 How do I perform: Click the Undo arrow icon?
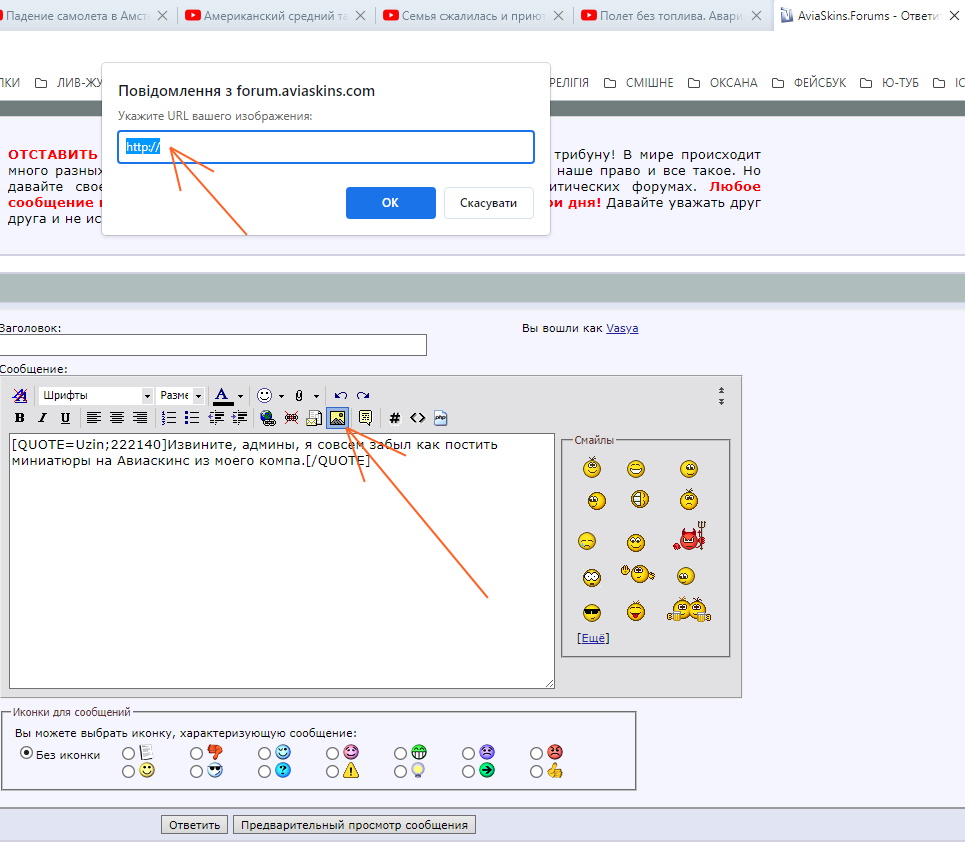point(340,395)
